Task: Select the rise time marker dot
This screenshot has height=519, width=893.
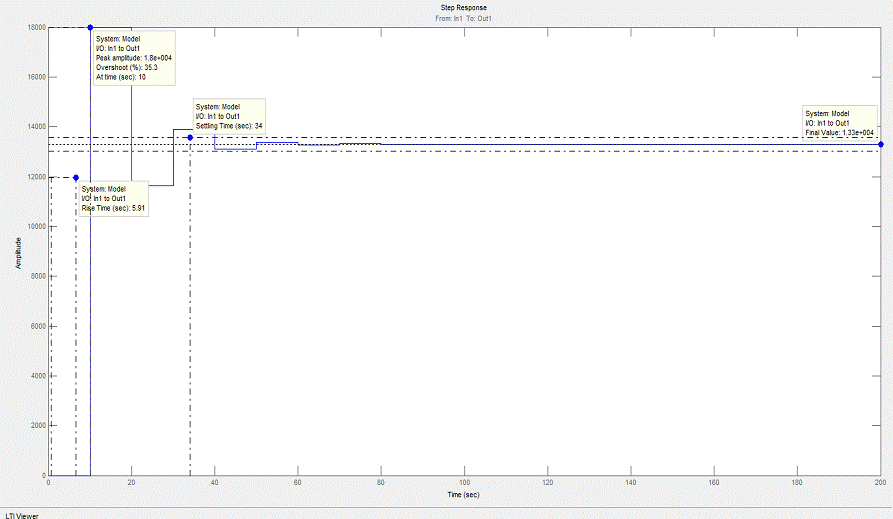Action: tap(76, 178)
